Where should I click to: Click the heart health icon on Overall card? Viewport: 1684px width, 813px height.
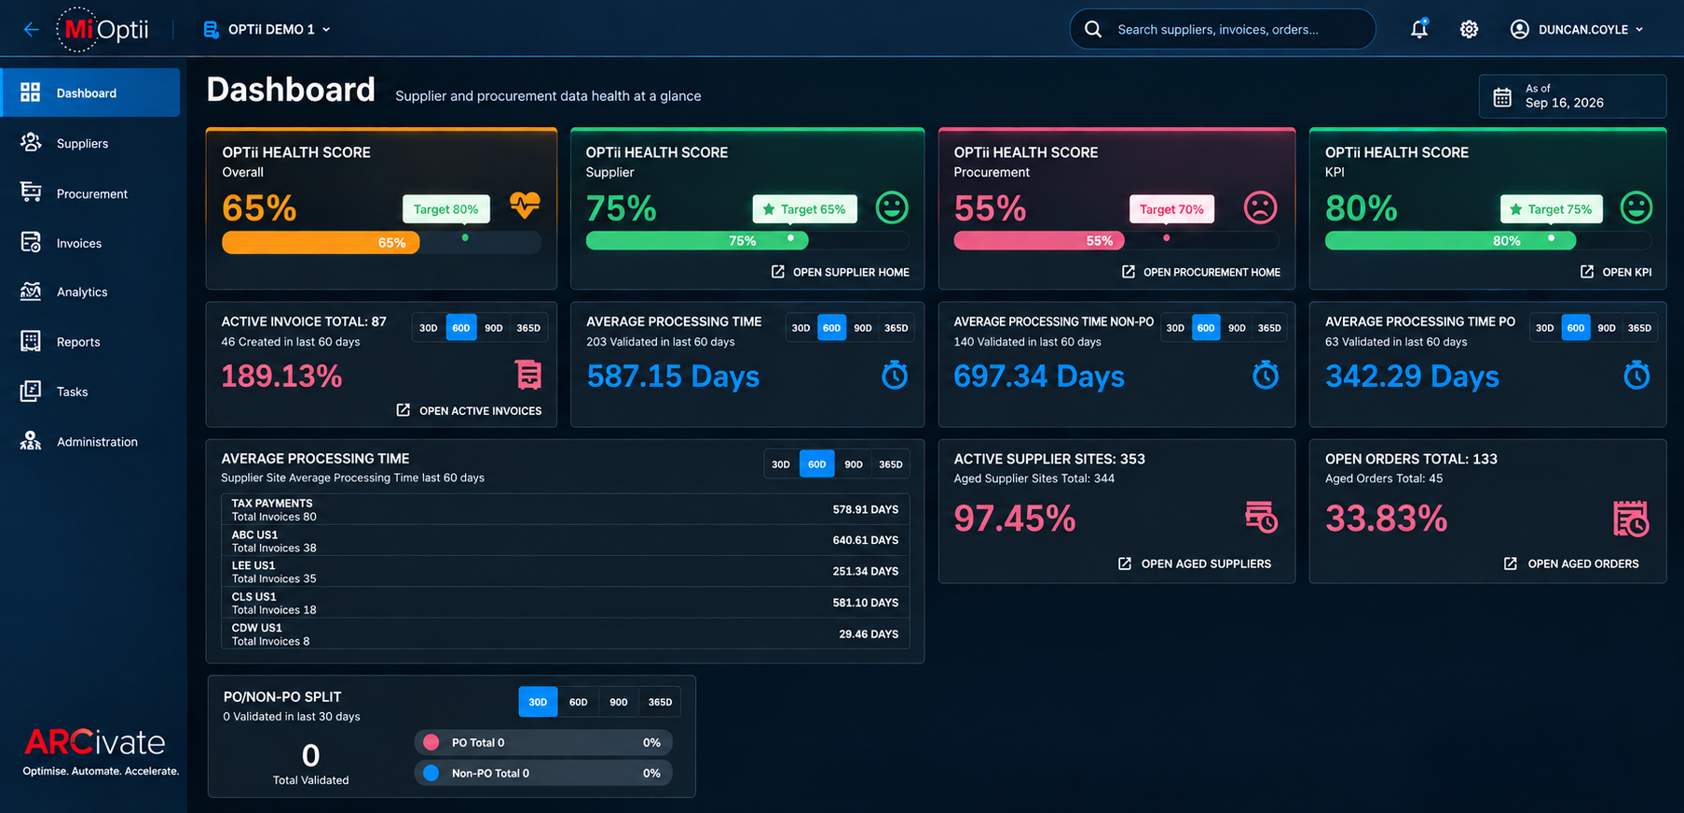[x=525, y=206]
